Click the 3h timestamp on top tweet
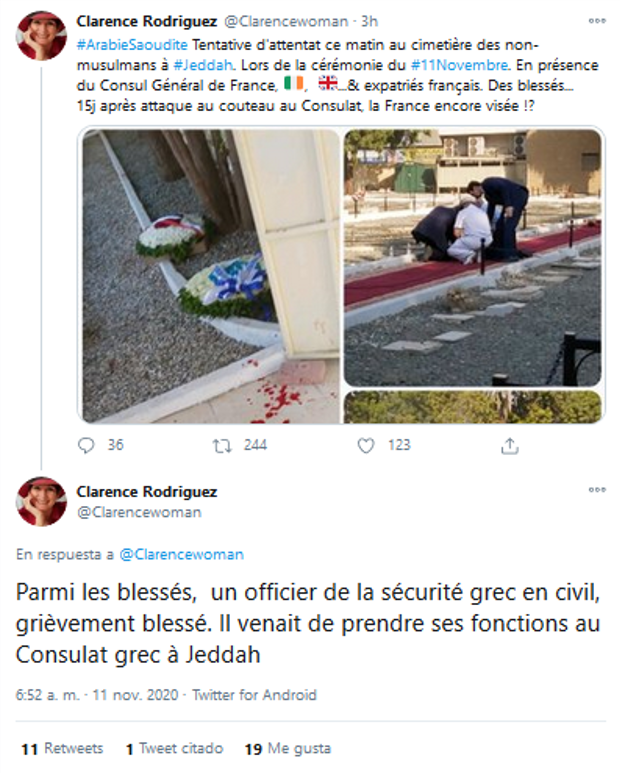Screen dimensions: 621x773 369,21
